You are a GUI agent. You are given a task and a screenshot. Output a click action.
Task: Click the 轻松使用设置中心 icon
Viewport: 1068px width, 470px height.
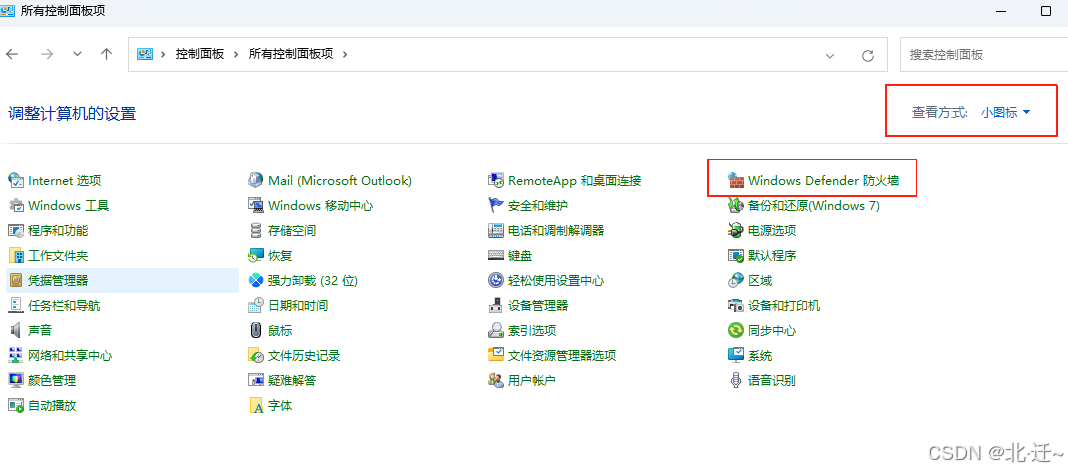tap(496, 281)
